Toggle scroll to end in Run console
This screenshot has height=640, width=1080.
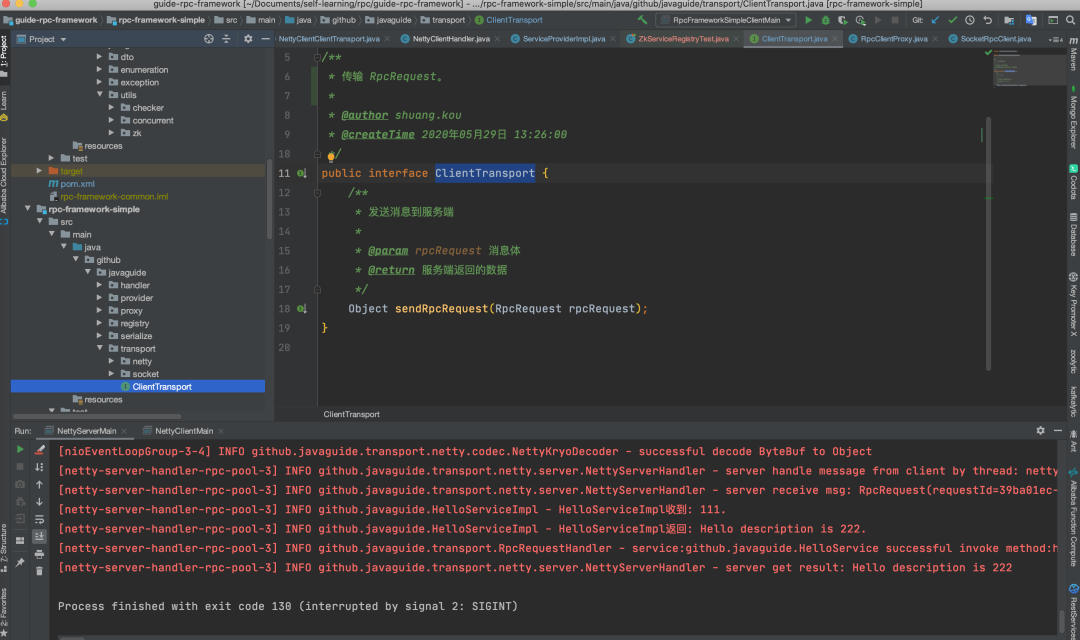tap(39, 536)
